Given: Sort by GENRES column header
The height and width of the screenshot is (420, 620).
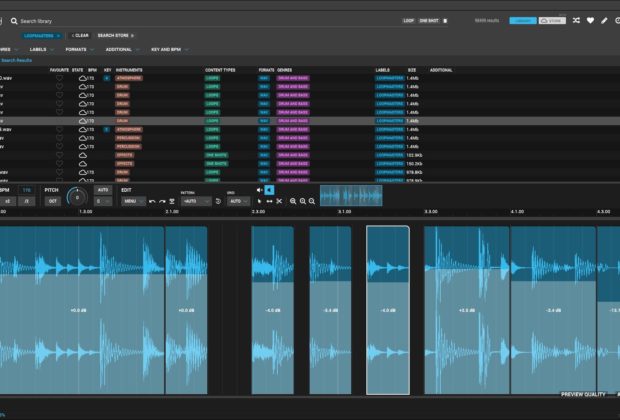Looking at the screenshot, I should coord(284,70).
